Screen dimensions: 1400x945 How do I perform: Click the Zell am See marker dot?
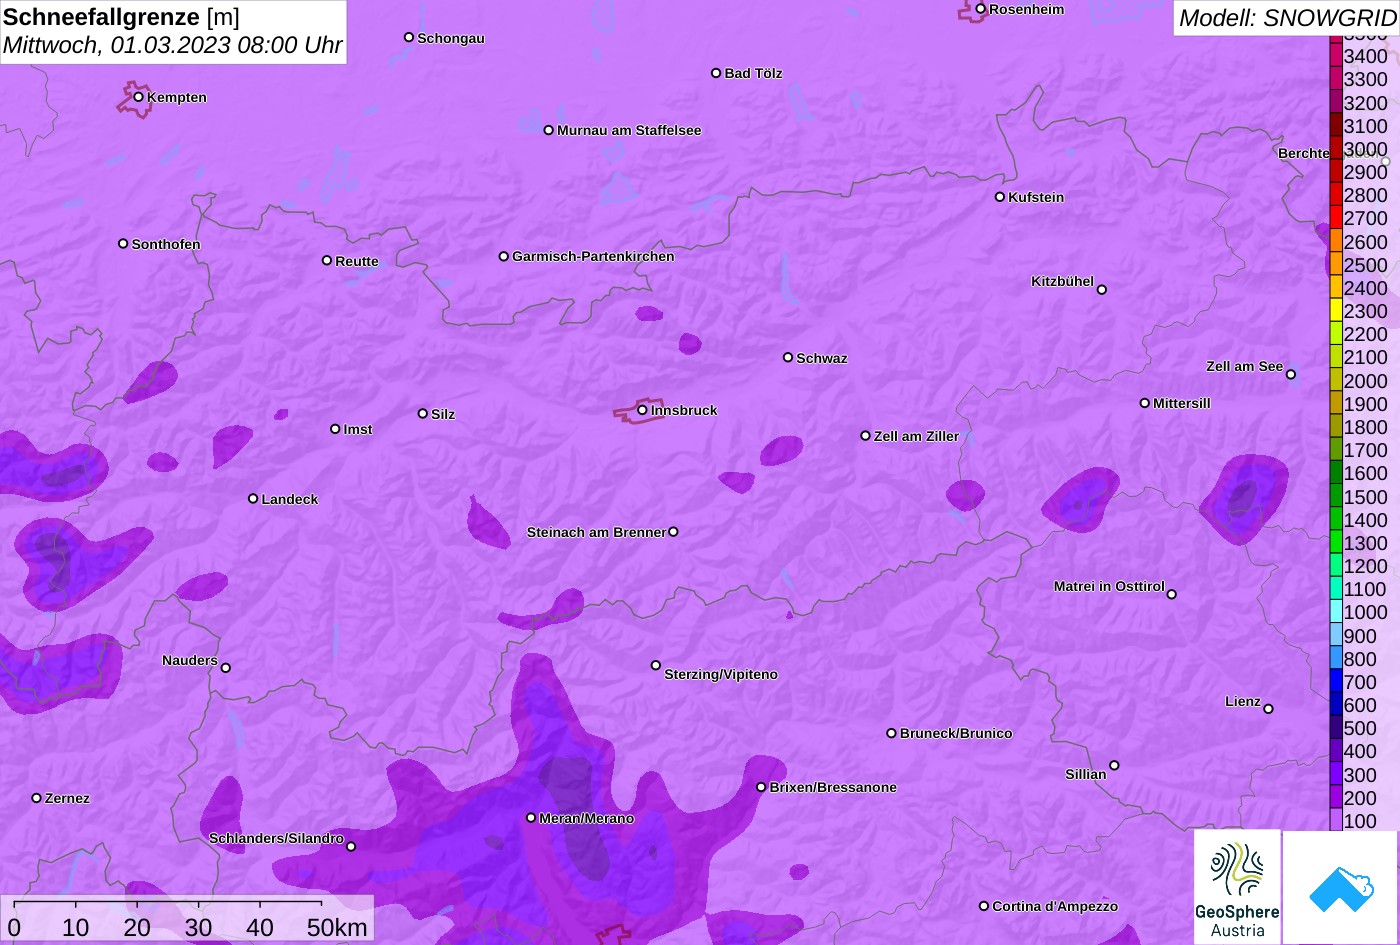point(1291,375)
